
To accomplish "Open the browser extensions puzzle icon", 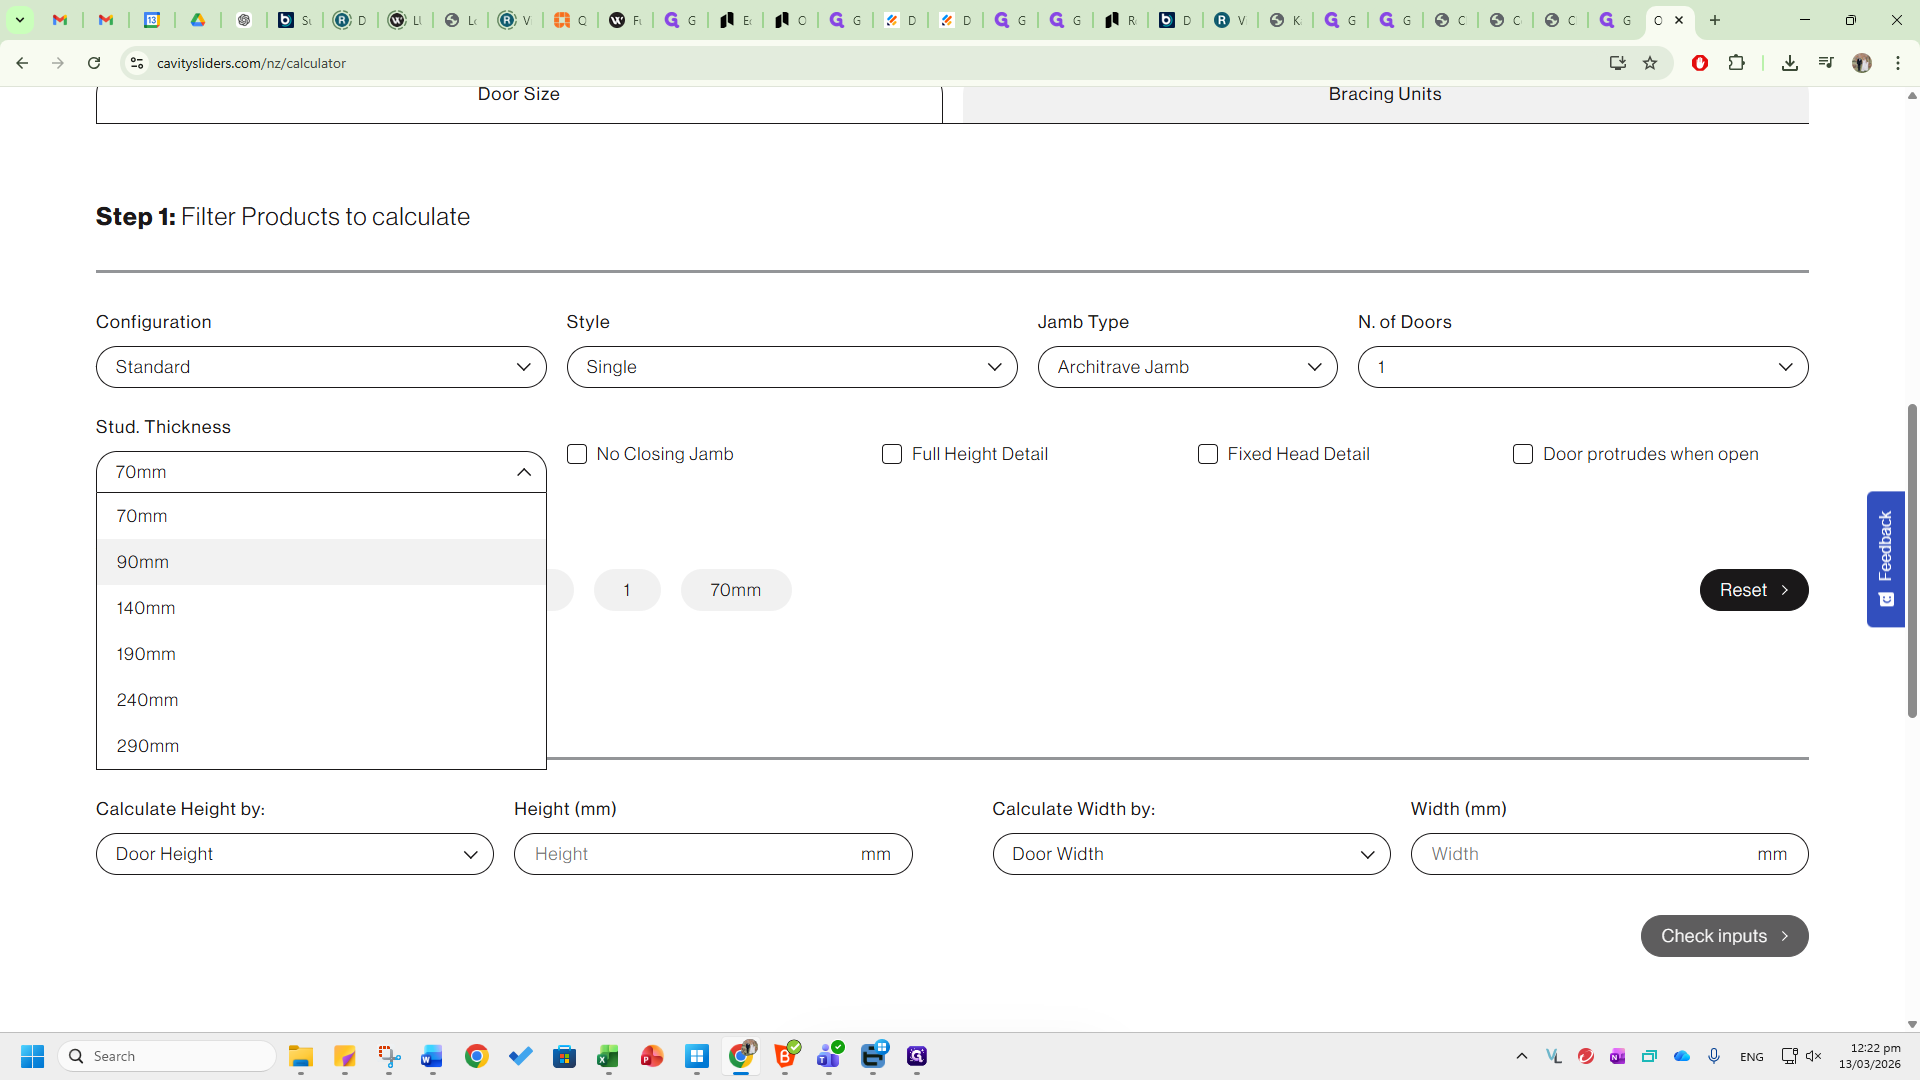I will [x=1737, y=63].
